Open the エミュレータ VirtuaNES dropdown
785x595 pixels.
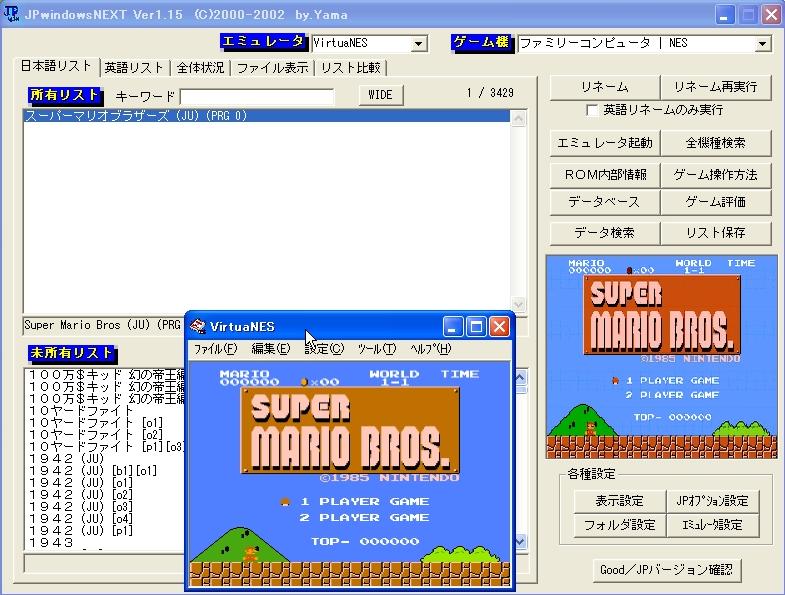[x=418, y=44]
